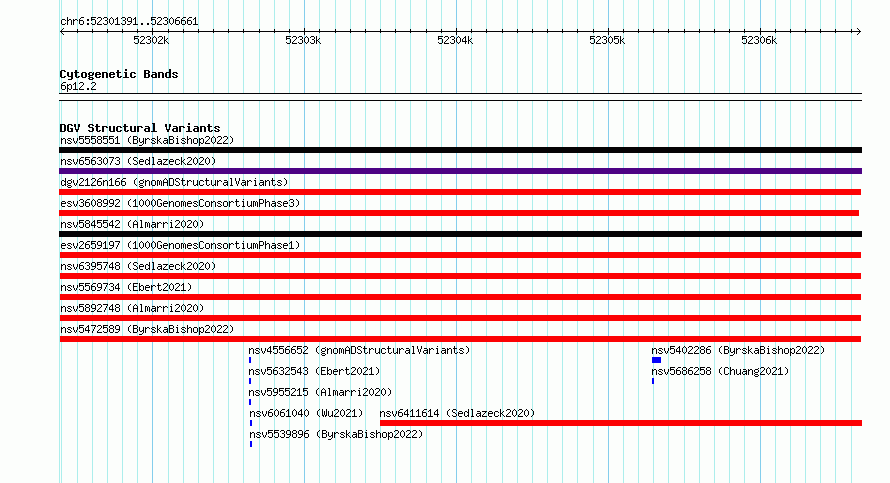
Task: Click the chr6:52301391..52306661 coordinate text
Action: coord(129,22)
